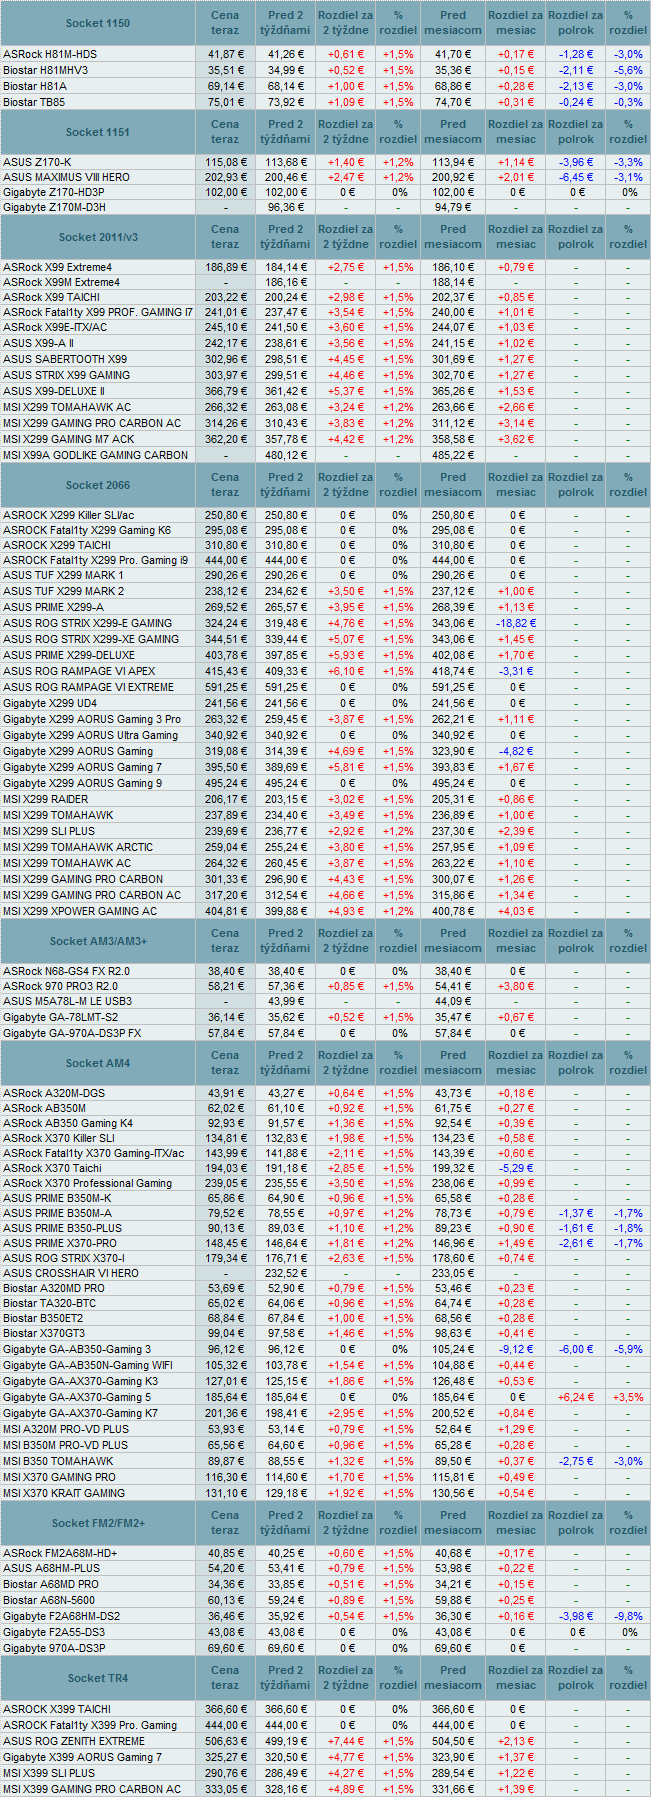The height and width of the screenshot is (1797, 651).
Task: Click ASRock X370 Taichi product name
Action: tap(52, 1168)
